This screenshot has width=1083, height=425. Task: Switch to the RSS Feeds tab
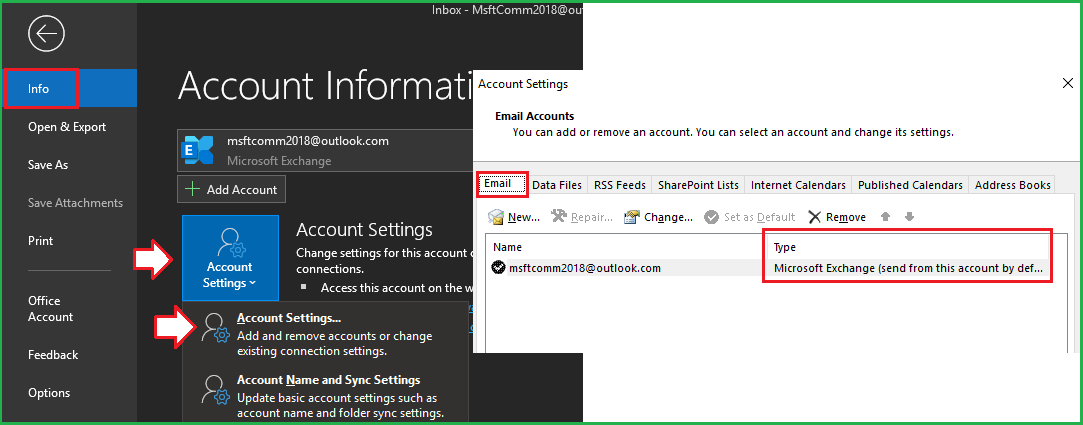point(620,185)
